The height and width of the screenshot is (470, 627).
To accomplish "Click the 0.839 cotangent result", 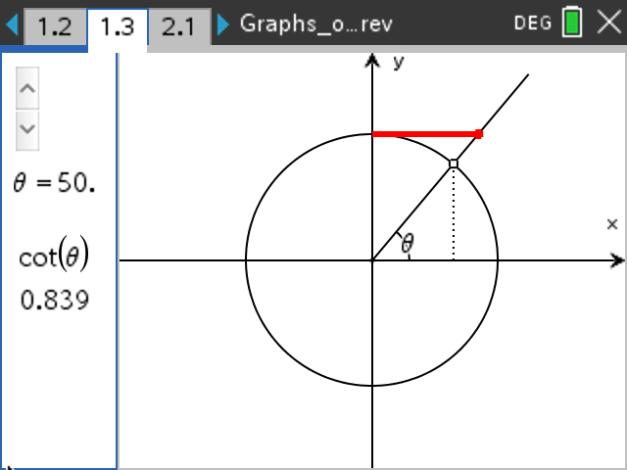I will point(54,300).
